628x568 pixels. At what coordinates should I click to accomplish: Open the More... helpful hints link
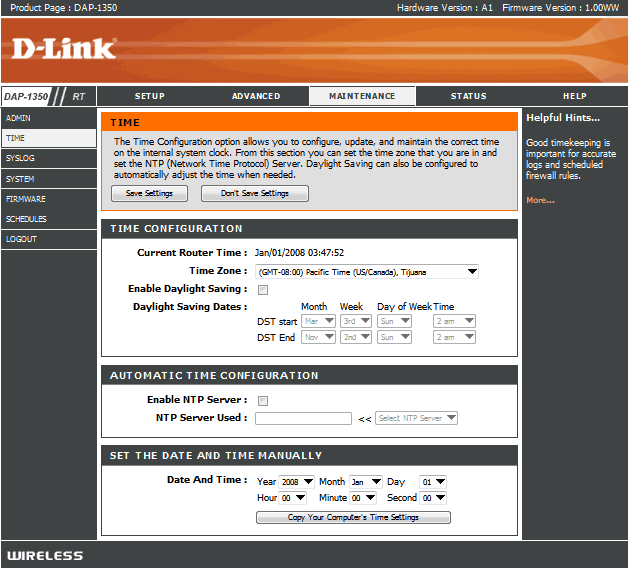click(540, 200)
